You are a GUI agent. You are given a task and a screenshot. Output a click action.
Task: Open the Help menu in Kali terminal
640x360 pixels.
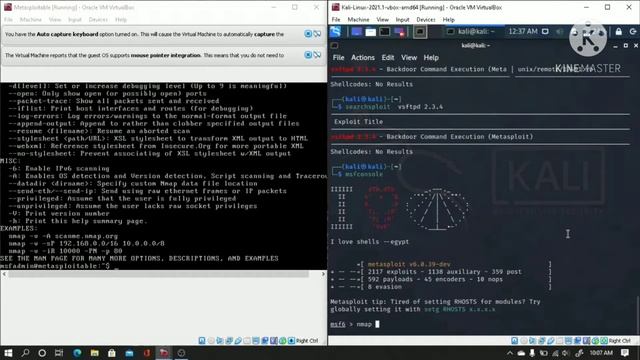pyautogui.click(x=431, y=58)
